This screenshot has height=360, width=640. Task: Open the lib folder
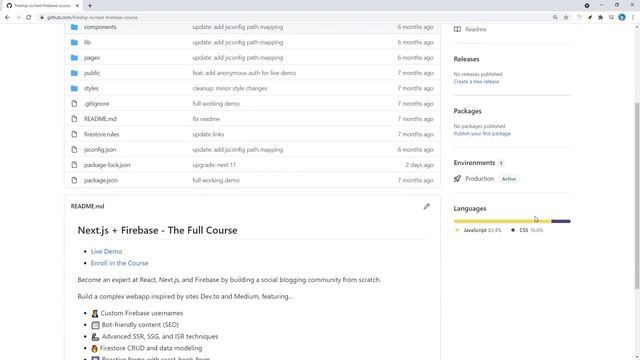coord(87,42)
